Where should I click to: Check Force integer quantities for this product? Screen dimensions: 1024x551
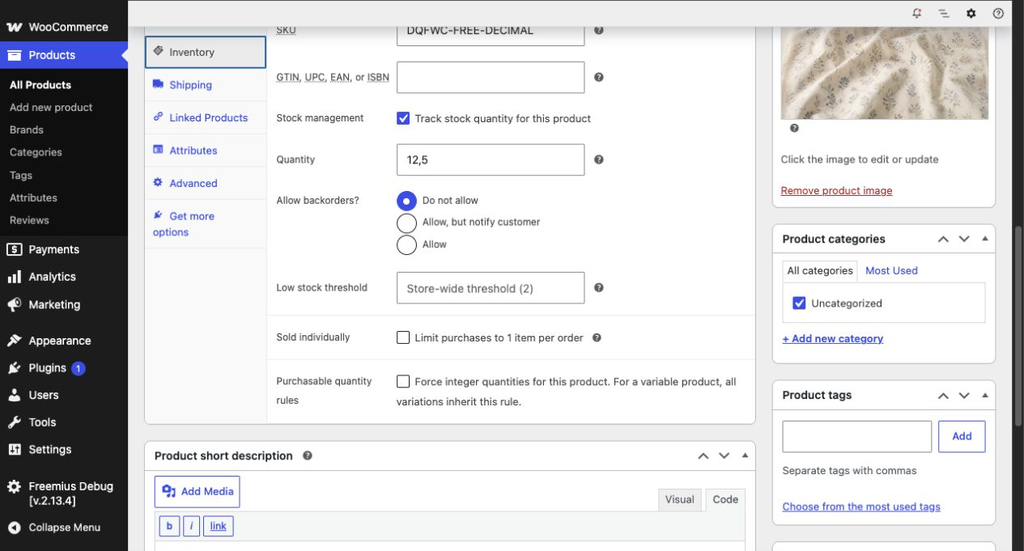click(x=404, y=381)
